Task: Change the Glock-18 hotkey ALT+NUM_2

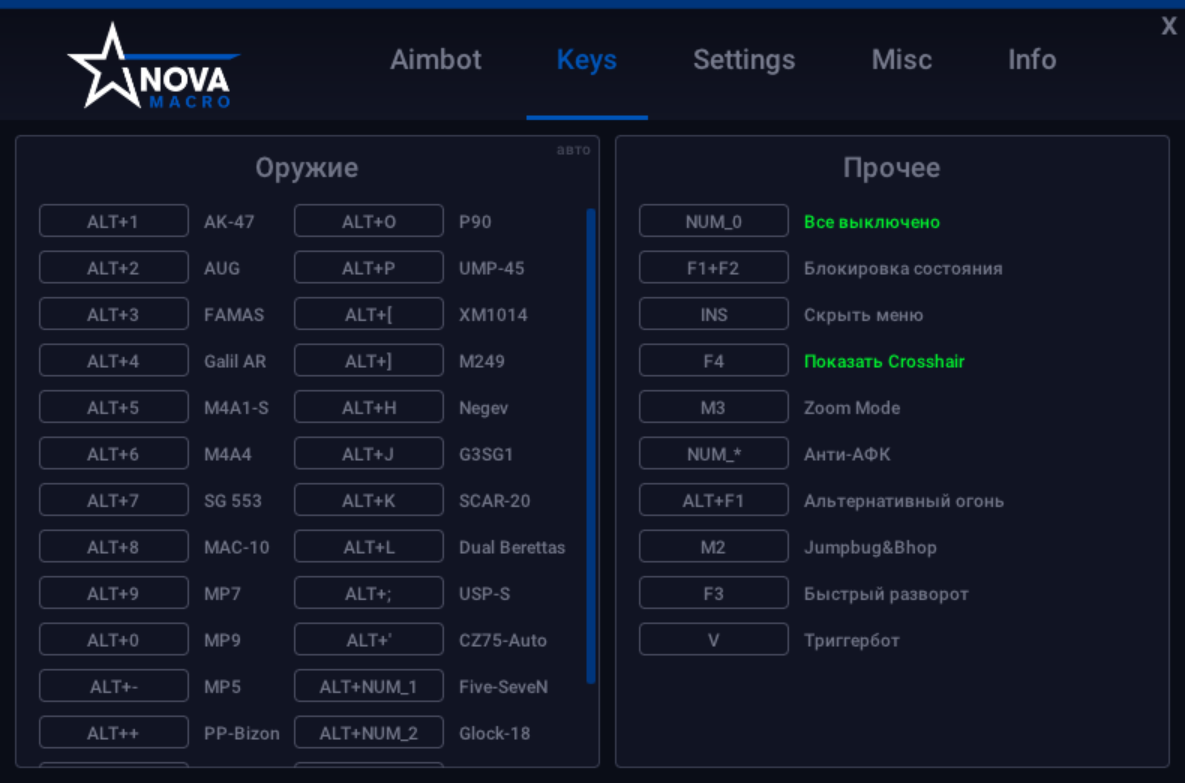Action: point(368,732)
